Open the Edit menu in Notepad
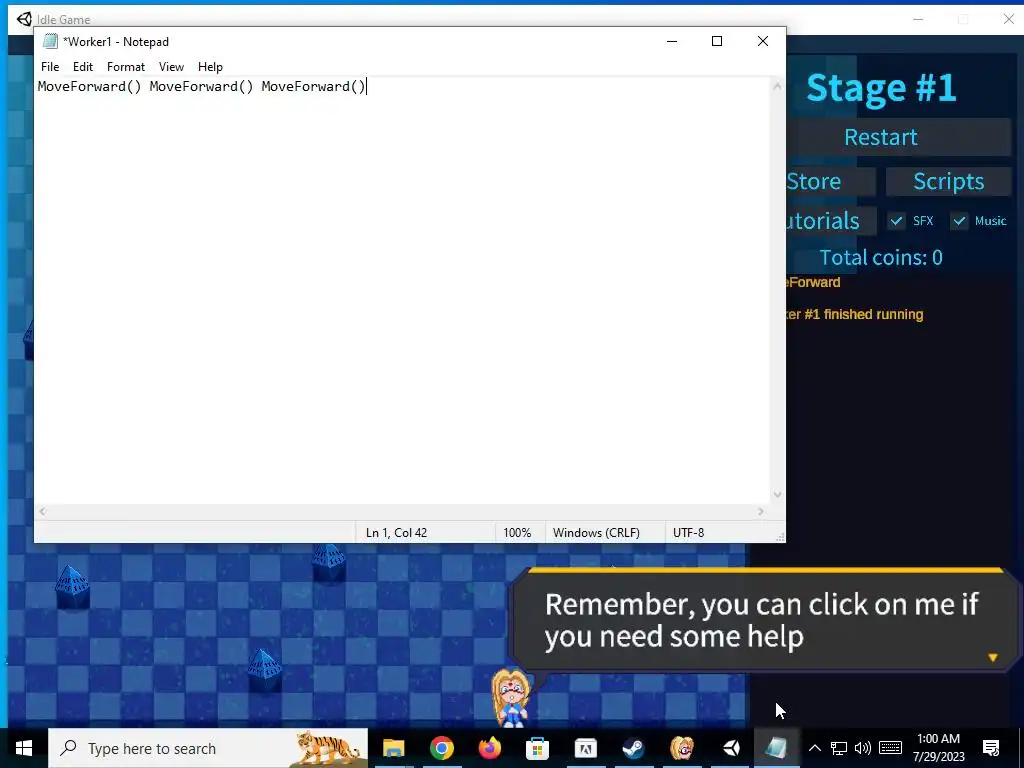 click(x=82, y=67)
